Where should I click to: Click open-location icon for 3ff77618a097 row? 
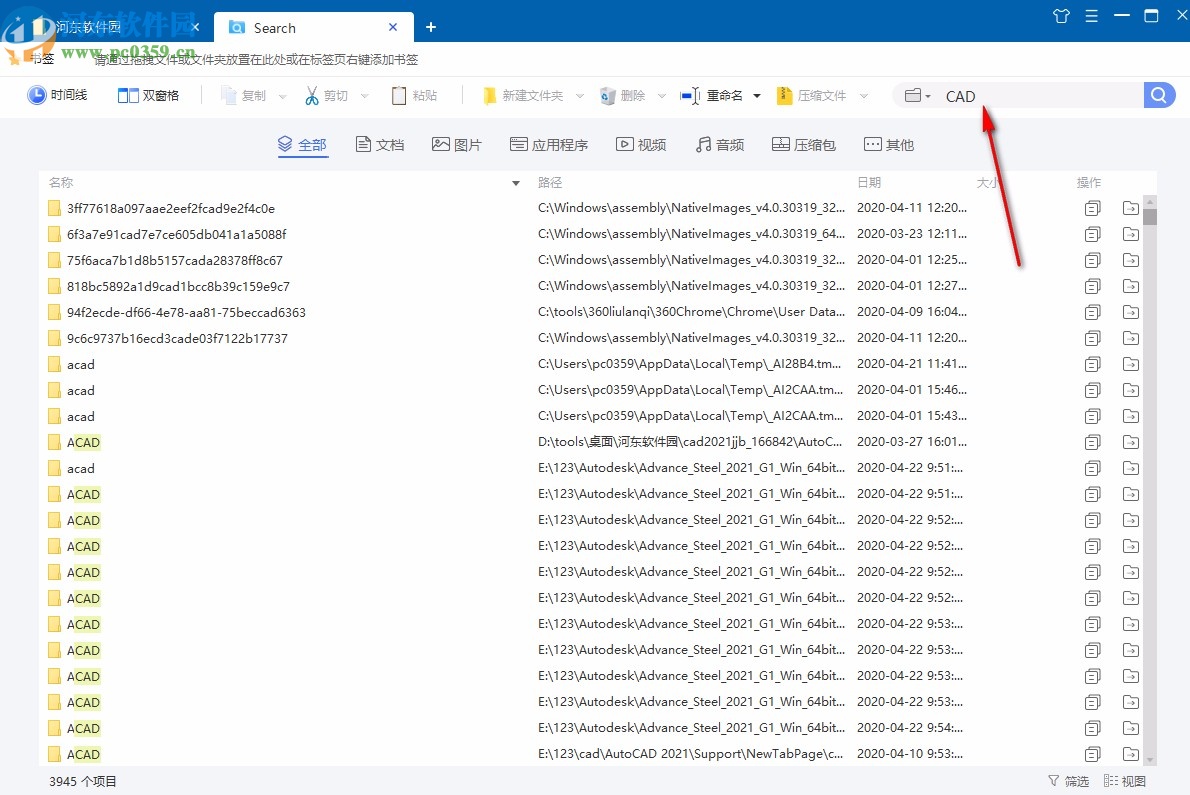(x=1131, y=209)
